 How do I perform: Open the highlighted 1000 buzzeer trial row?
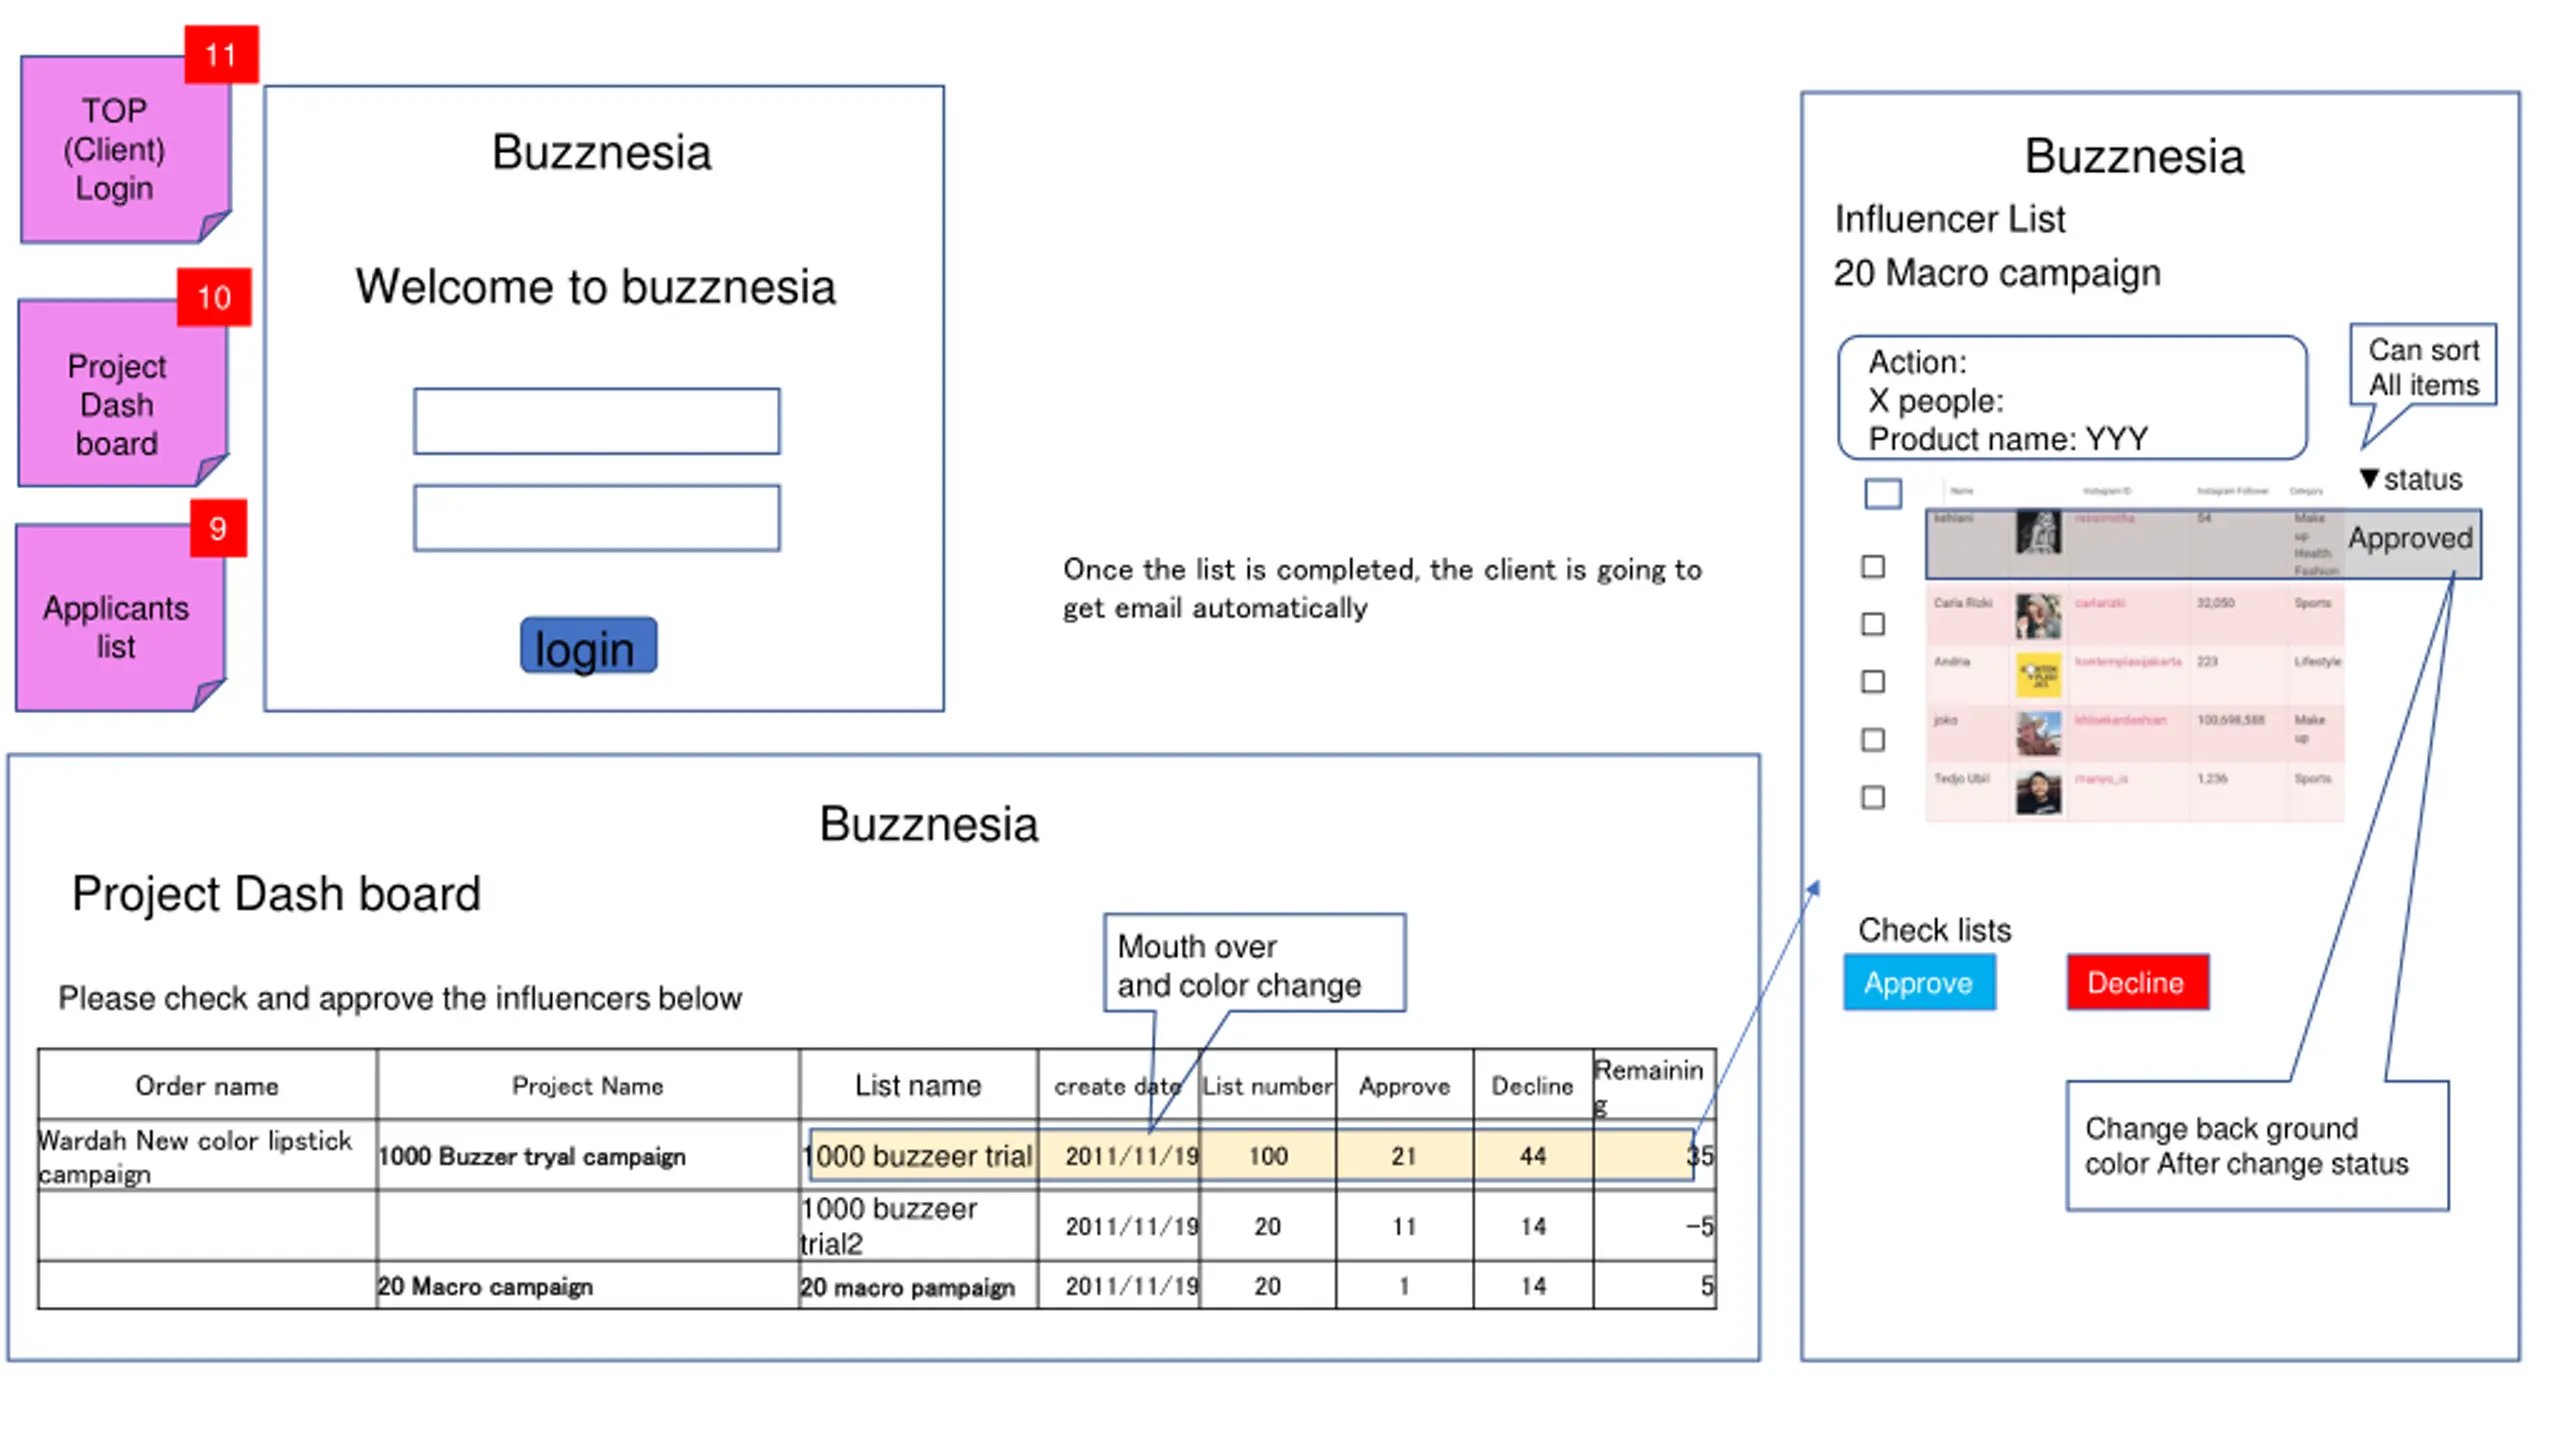[1251, 1156]
